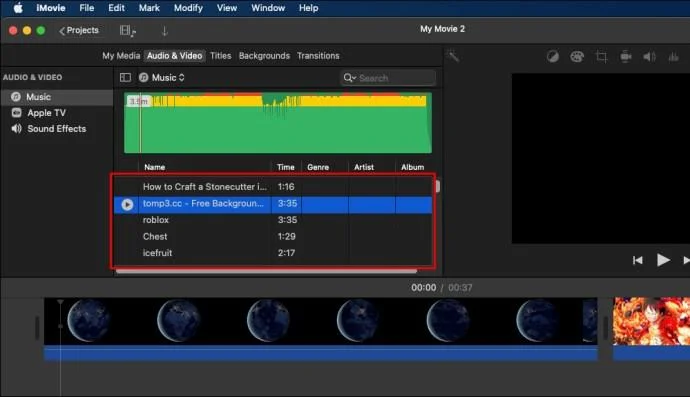Toggle the sidebar list visibility button
This screenshot has width=690, height=397.
coord(125,77)
